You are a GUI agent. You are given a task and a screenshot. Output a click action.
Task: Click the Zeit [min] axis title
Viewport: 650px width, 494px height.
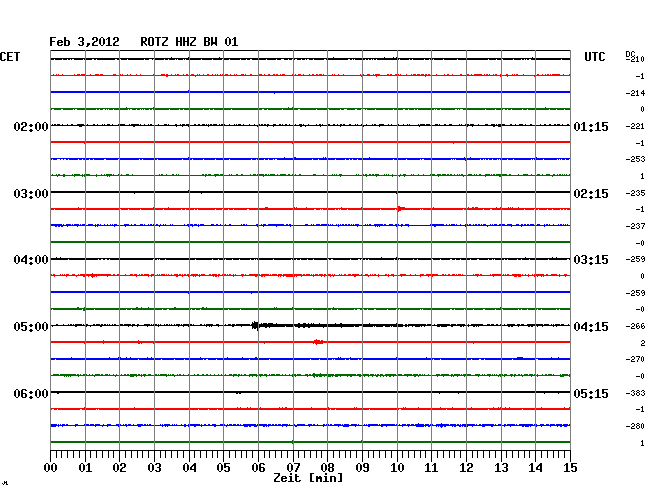(x=308, y=478)
